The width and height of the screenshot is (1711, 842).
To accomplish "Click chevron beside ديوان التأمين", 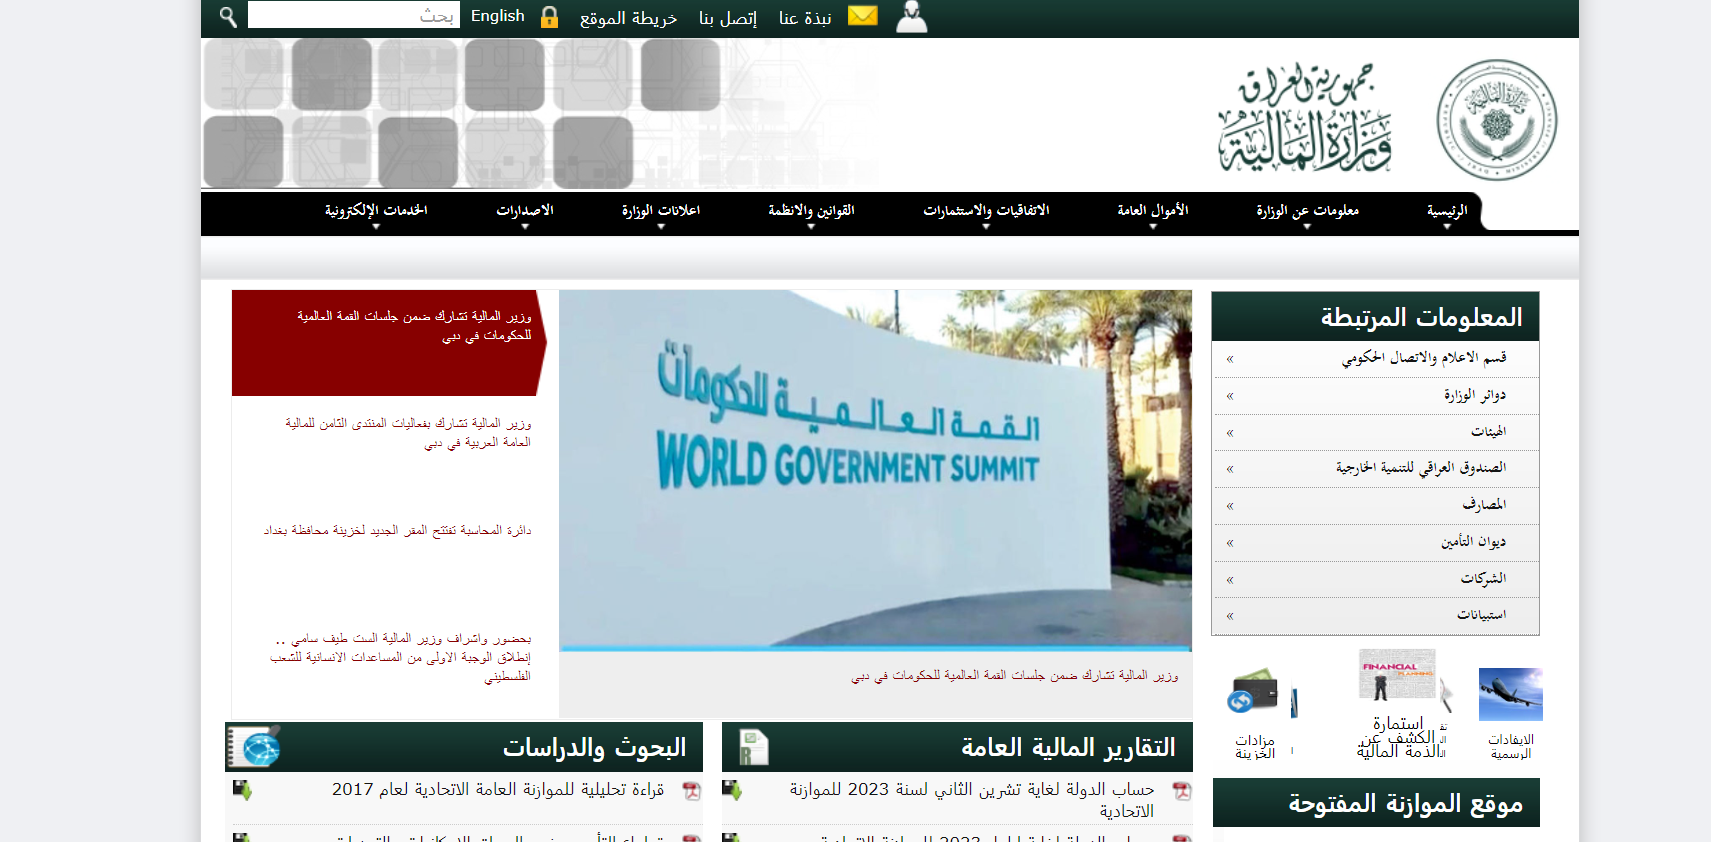I will pos(1230,543).
